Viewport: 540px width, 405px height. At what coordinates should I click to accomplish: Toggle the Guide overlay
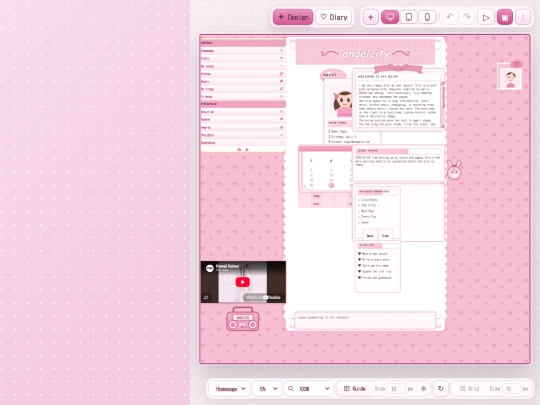(355, 388)
